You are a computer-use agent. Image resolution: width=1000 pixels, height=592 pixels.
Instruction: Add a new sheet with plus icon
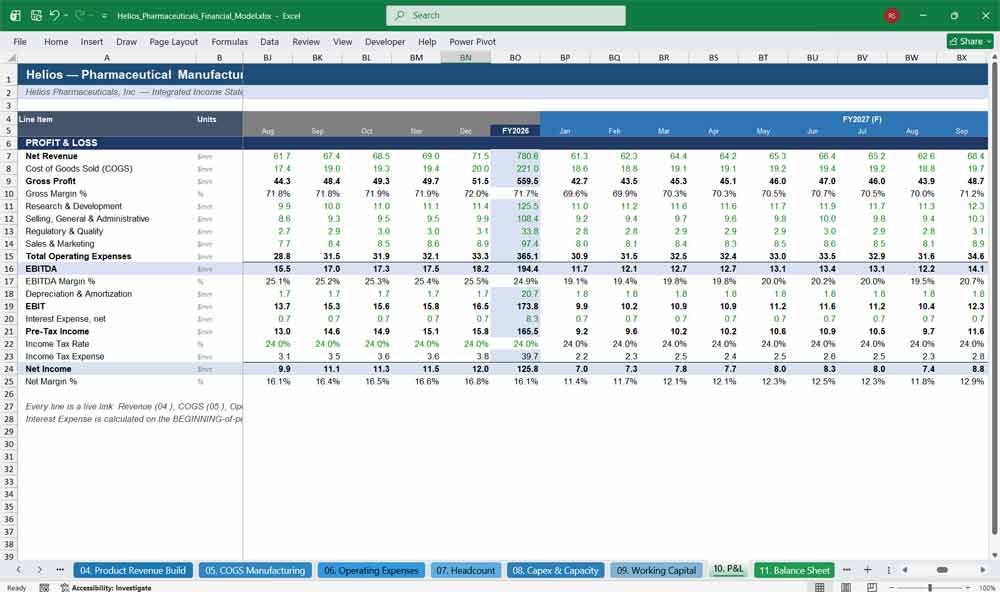point(867,570)
